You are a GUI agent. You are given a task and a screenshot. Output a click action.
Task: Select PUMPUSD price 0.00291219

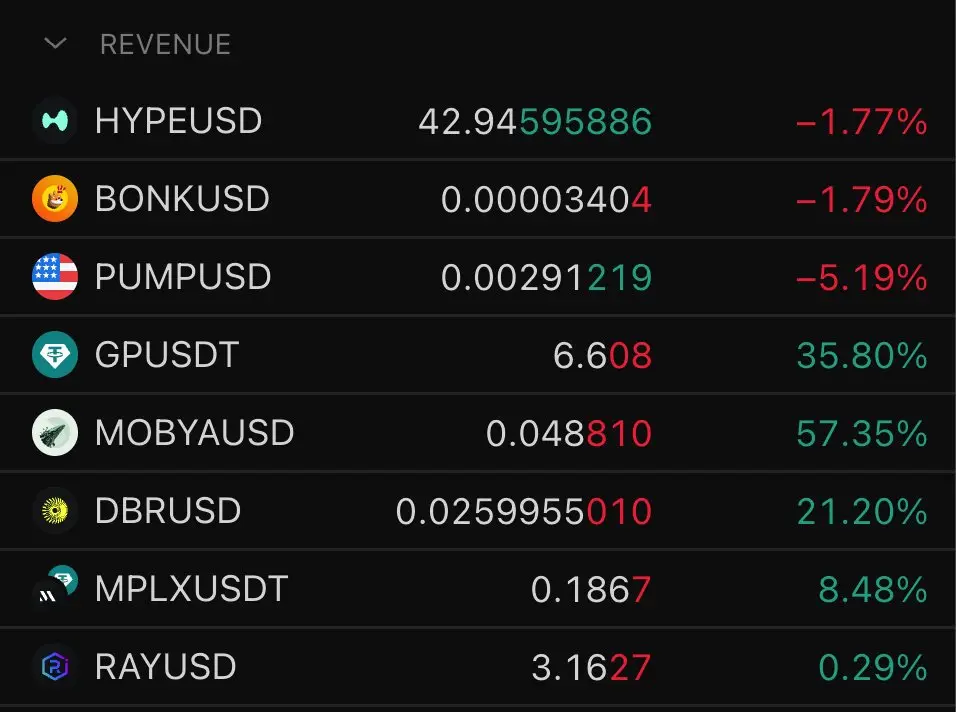tap(546, 277)
